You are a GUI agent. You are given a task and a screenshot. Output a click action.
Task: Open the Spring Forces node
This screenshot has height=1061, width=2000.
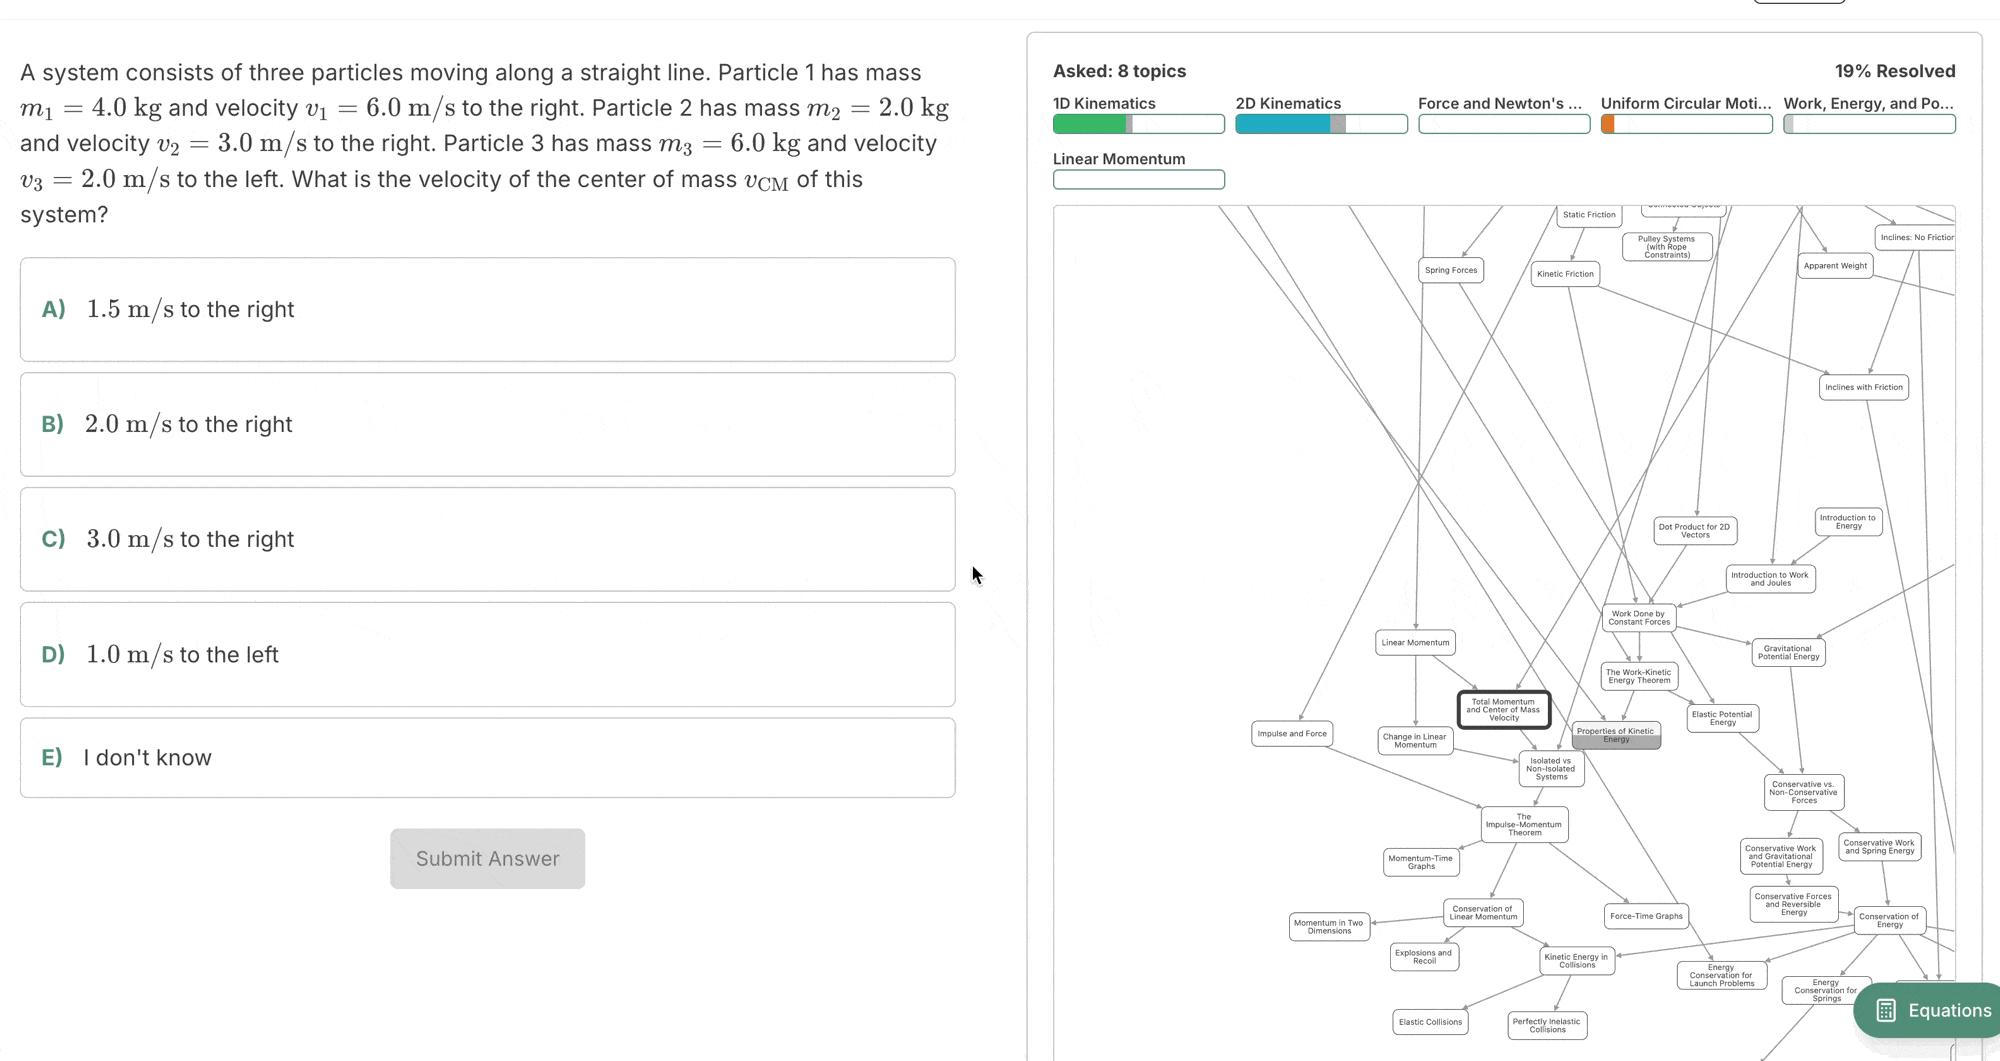point(1451,269)
